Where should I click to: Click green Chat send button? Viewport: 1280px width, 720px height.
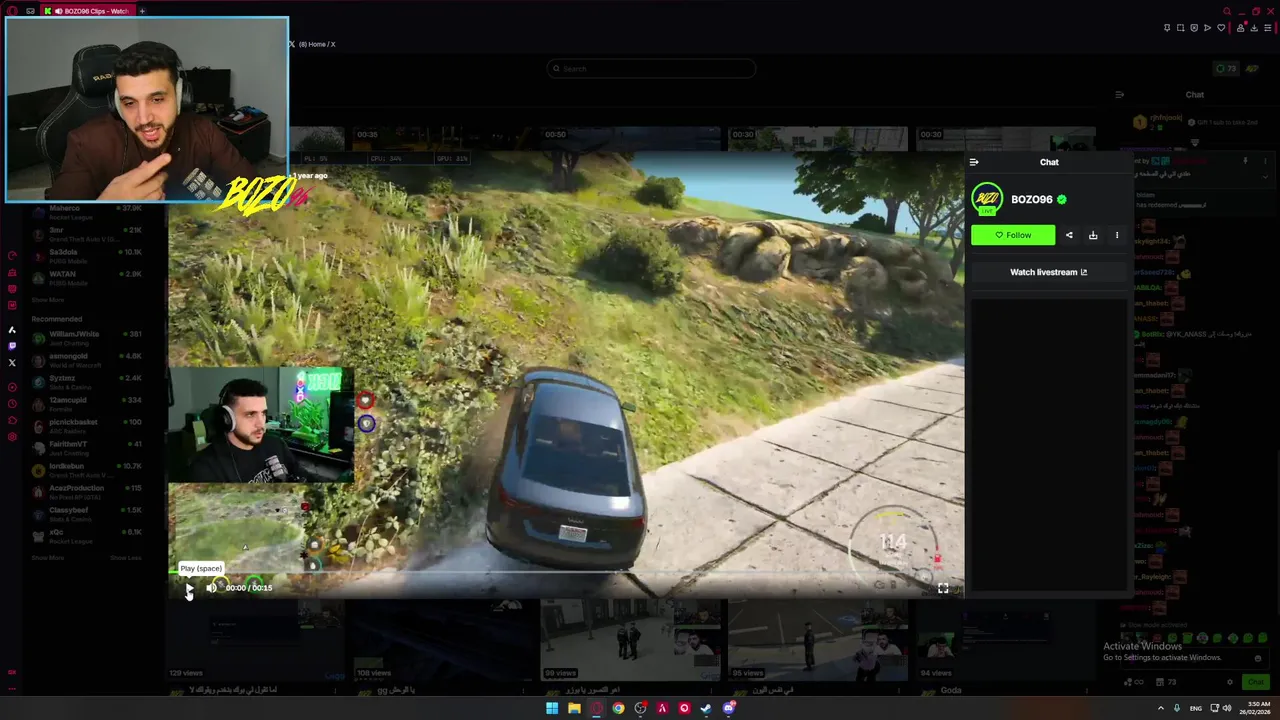[x=1255, y=682]
